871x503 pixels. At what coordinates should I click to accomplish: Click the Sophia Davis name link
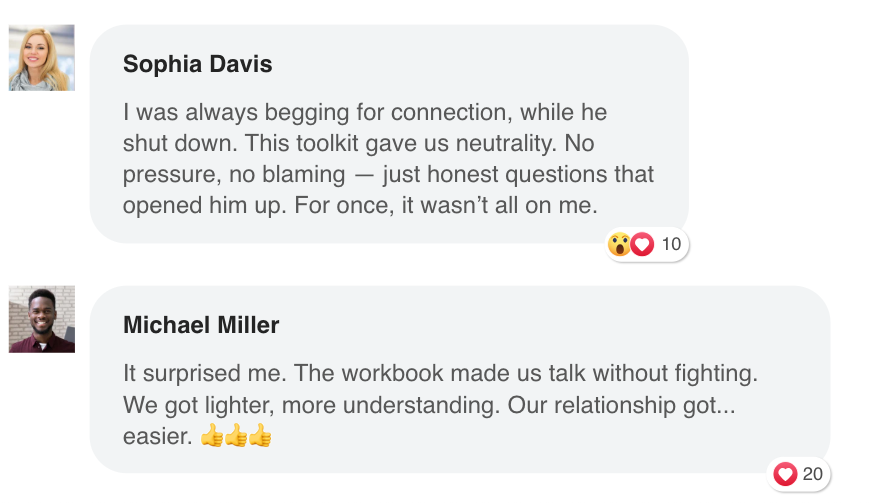(x=197, y=64)
